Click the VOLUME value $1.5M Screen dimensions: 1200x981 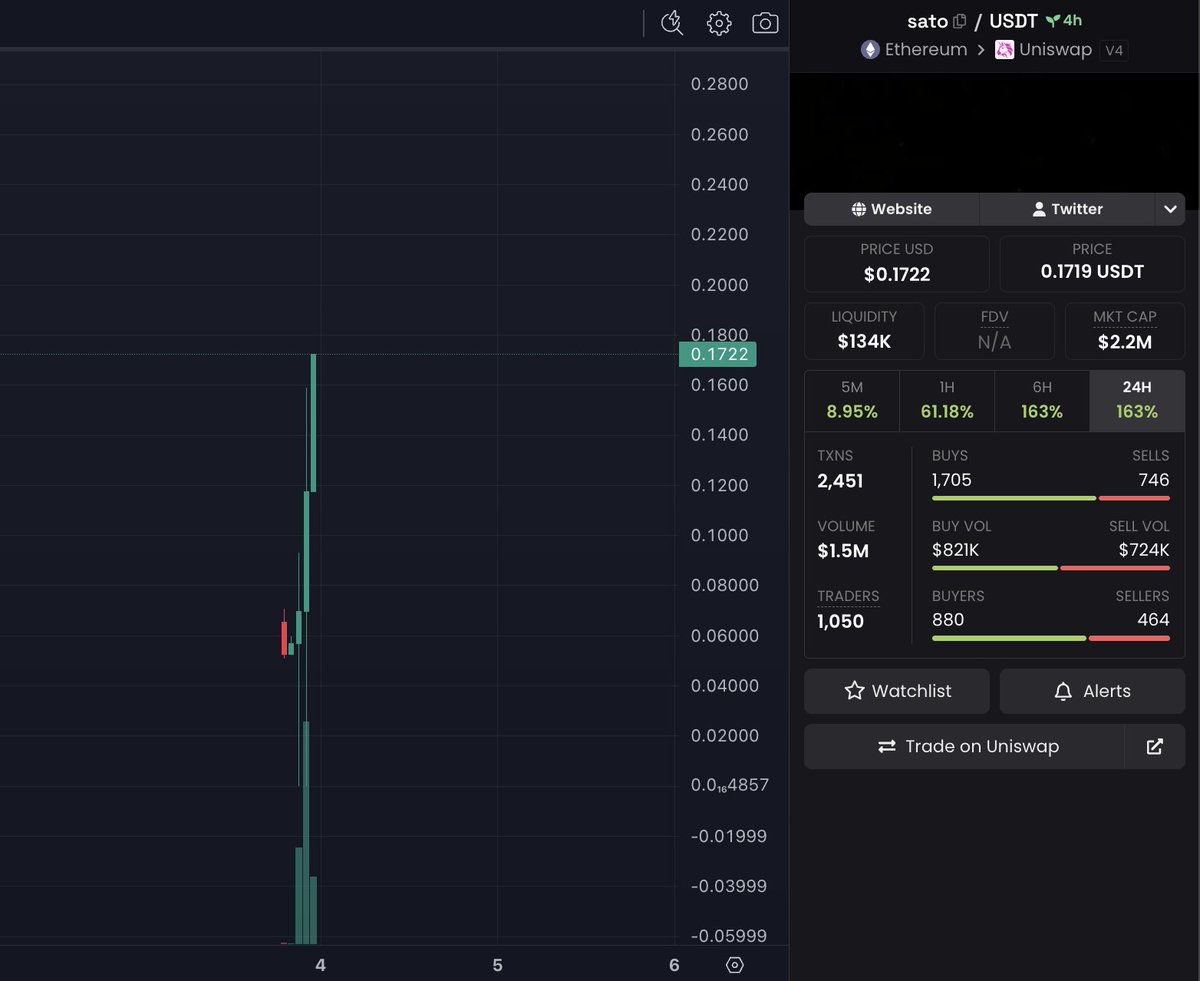(x=843, y=551)
